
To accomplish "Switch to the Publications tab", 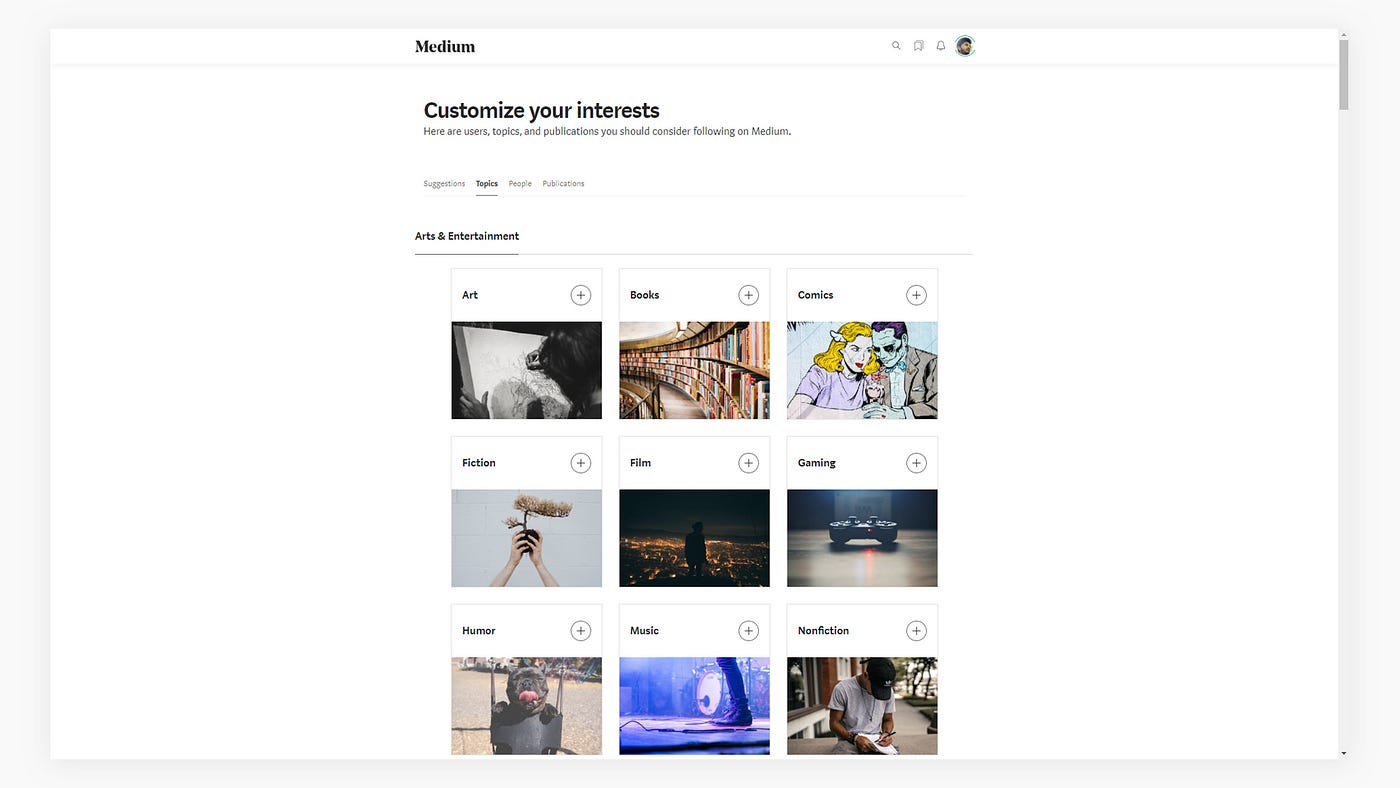I will tap(563, 183).
